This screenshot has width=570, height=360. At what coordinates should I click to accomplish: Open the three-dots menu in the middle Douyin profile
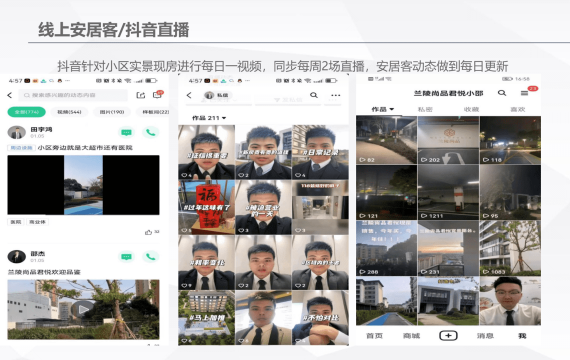pyautogui.click(x=336, y=95)
